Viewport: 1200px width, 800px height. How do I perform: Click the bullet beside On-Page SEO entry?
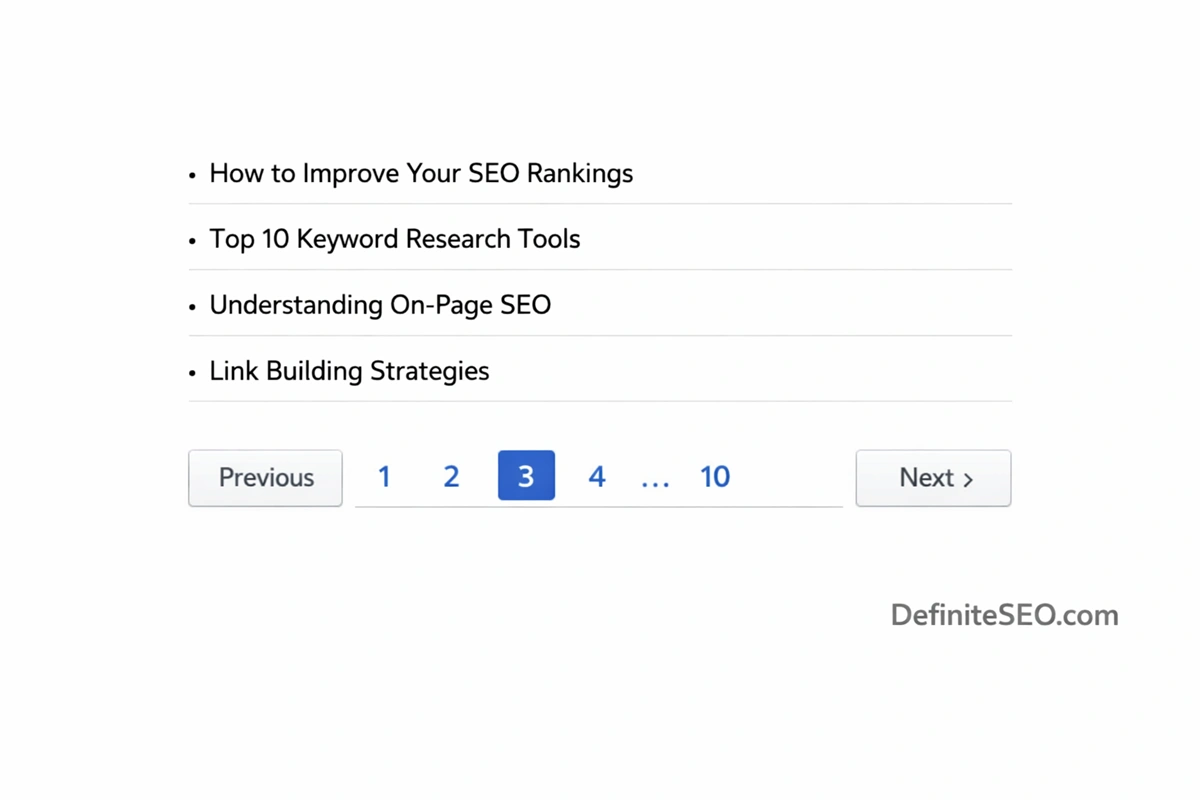tap(191, 306)
